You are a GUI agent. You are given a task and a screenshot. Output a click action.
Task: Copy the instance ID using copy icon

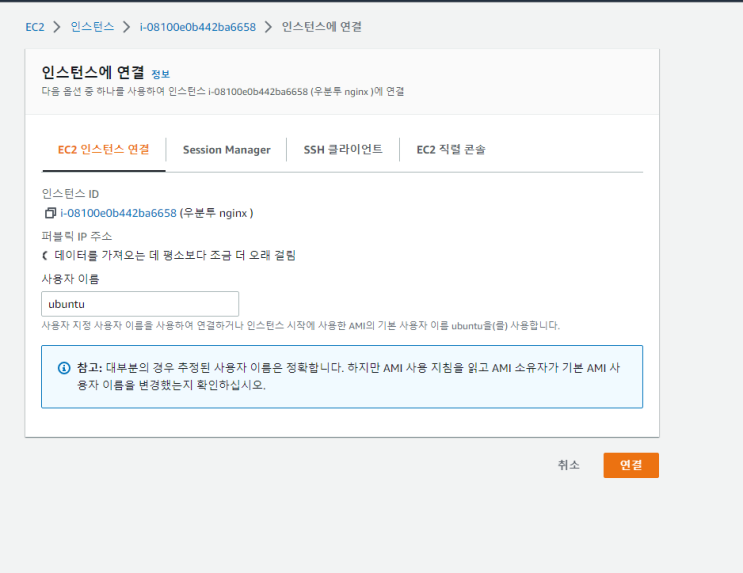(50, 213)
